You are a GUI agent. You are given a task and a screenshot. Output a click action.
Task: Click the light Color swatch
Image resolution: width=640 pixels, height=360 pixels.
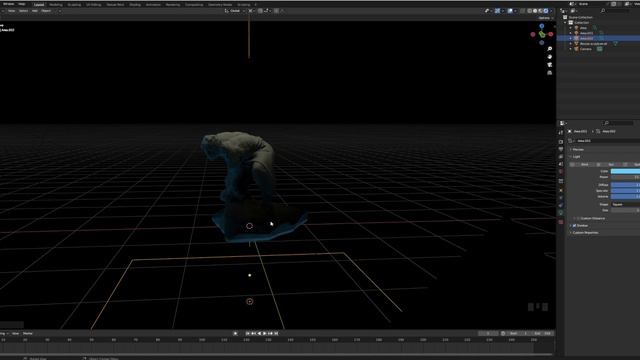[x=625, y=171]
